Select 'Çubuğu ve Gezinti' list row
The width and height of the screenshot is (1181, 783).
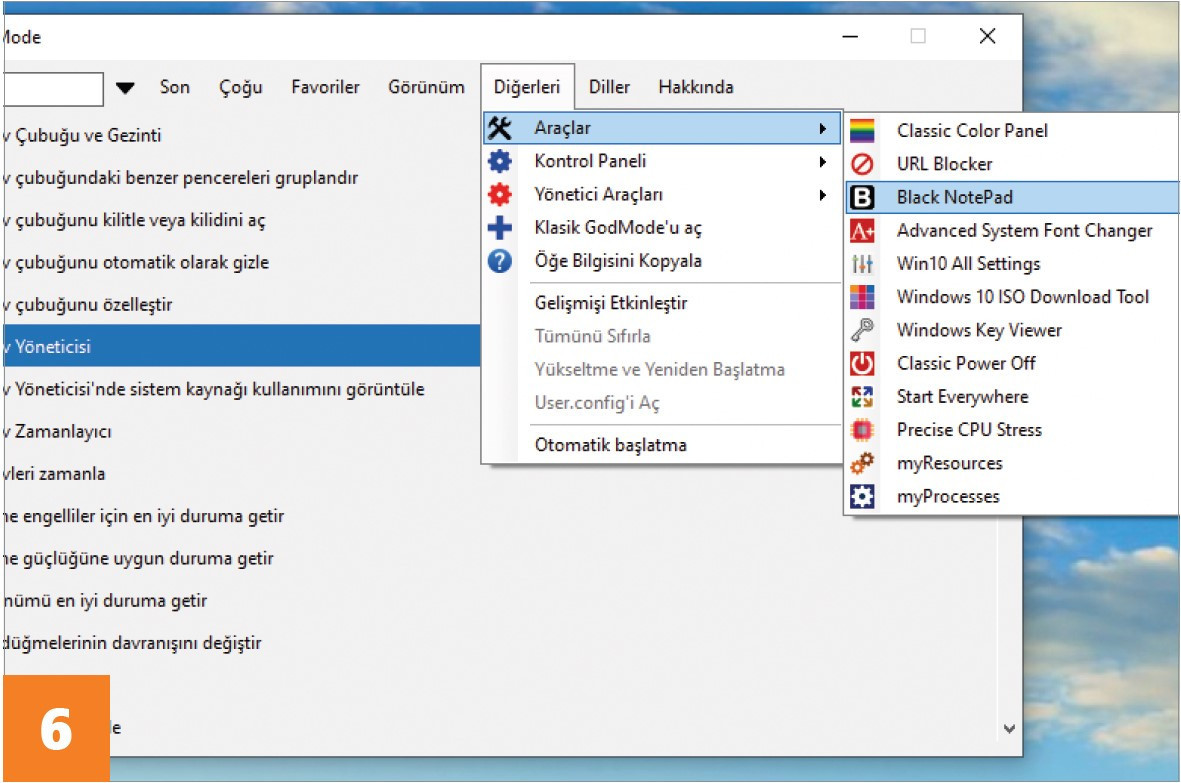[x=242, y=136]
